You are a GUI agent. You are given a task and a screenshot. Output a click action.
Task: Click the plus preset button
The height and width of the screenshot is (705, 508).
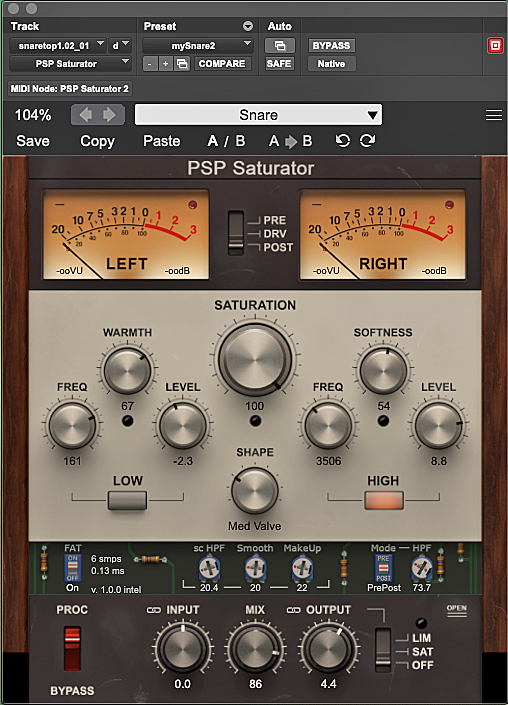click(165, 64)
